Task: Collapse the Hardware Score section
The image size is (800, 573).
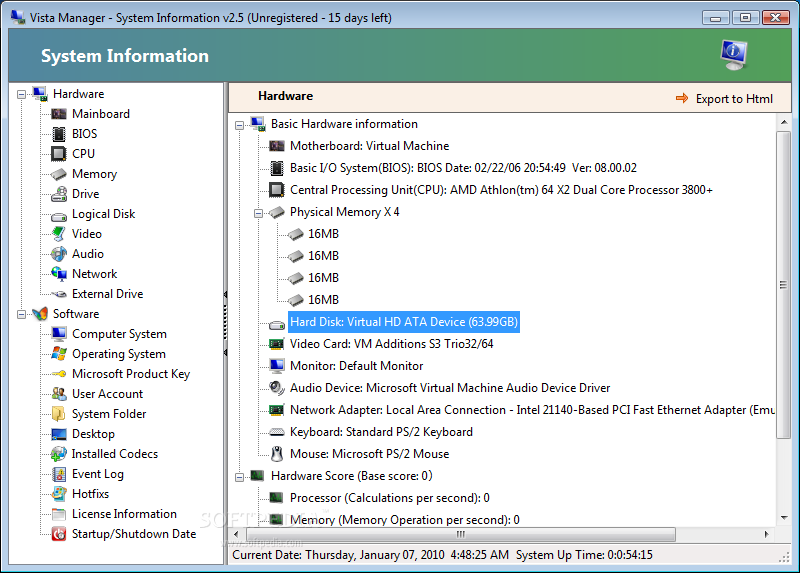Action: pyautogui.click(x=239, y=476)
